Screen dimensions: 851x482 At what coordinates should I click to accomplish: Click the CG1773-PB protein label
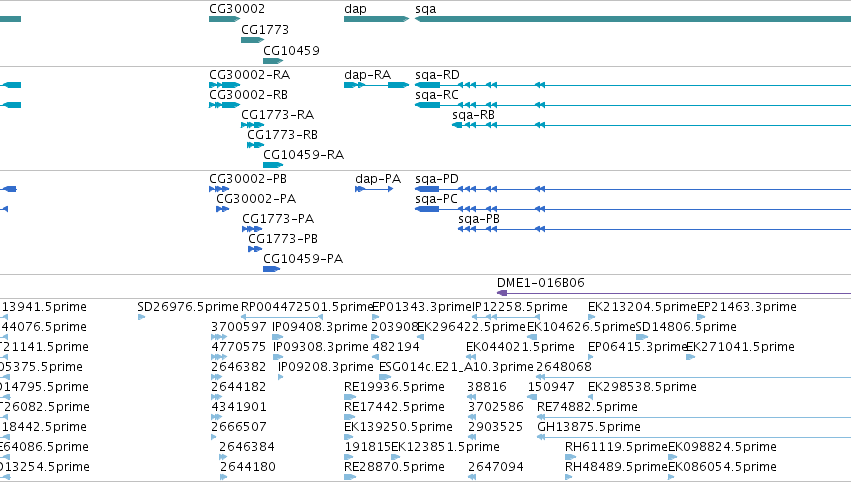coord(283,239)
